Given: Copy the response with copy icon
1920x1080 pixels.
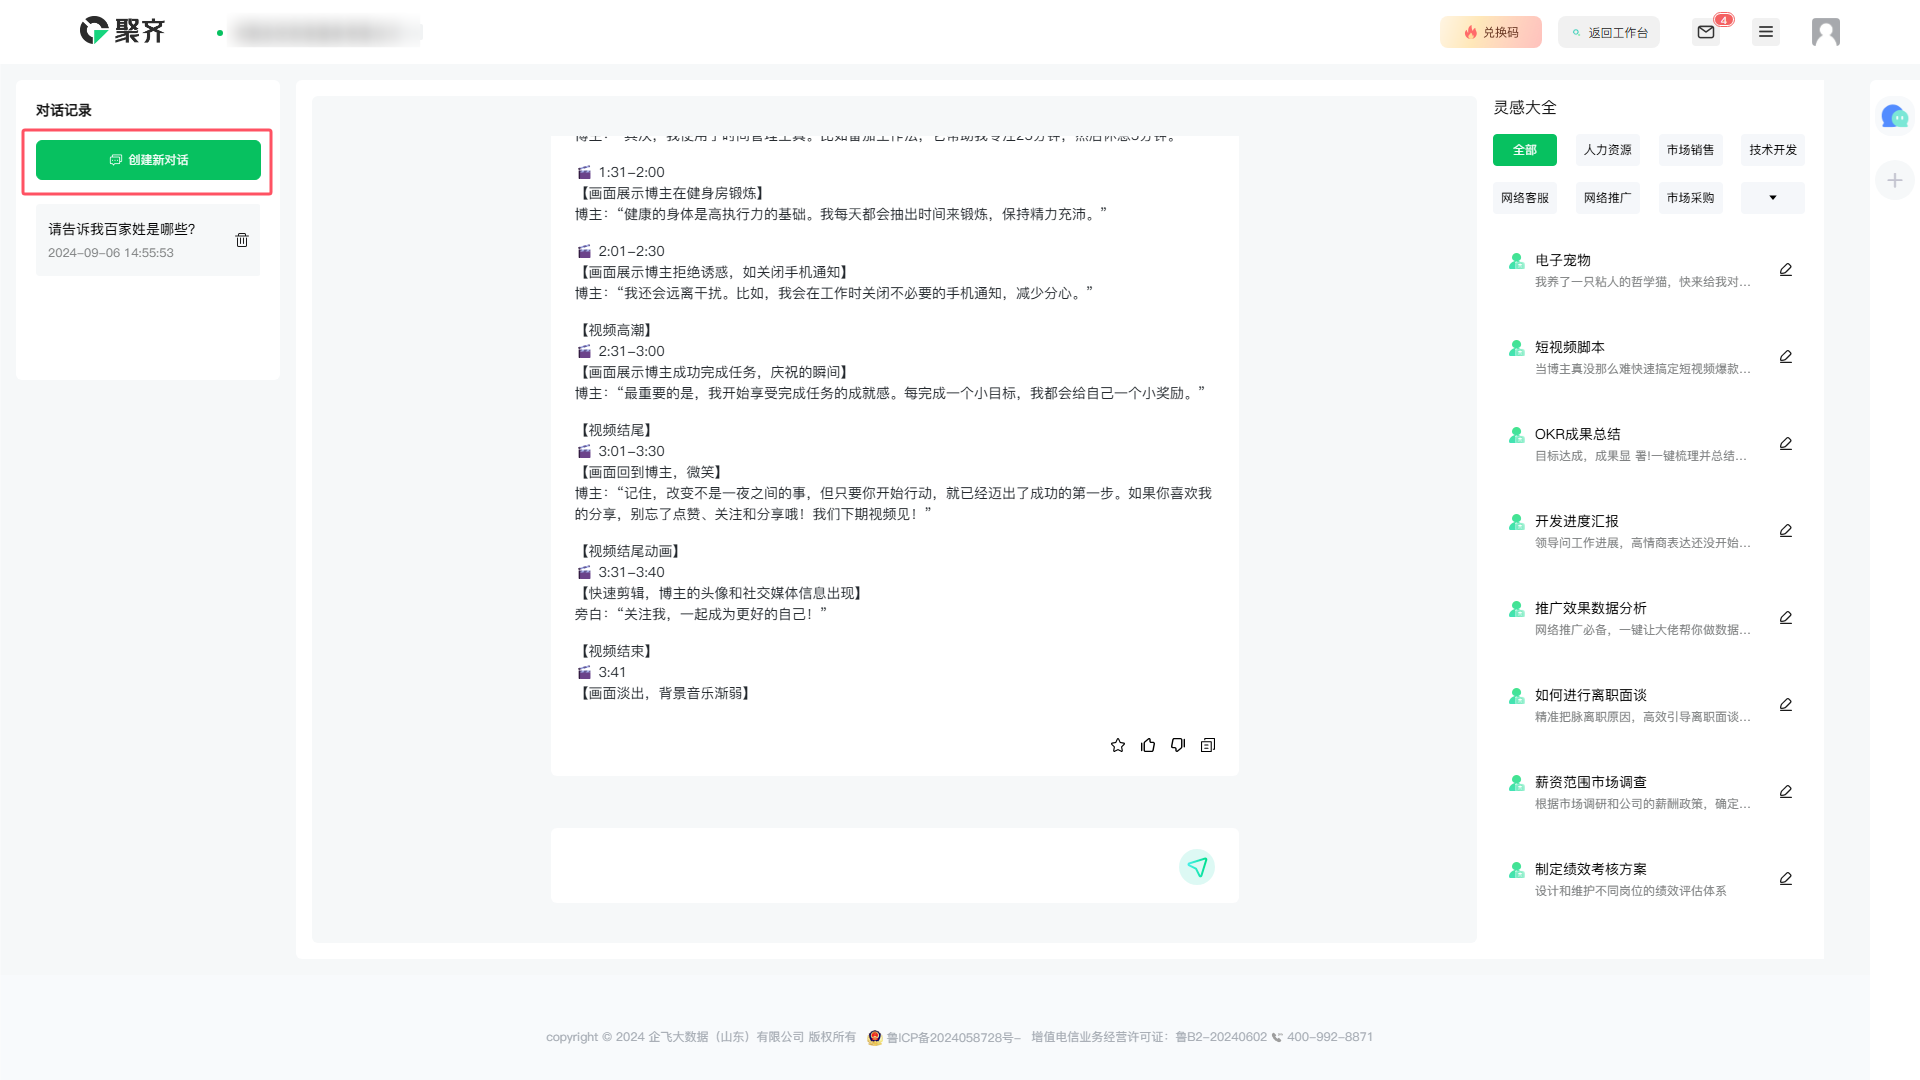Looking at the screenshot, I should pyautogui.click(x=1208, y=745).
